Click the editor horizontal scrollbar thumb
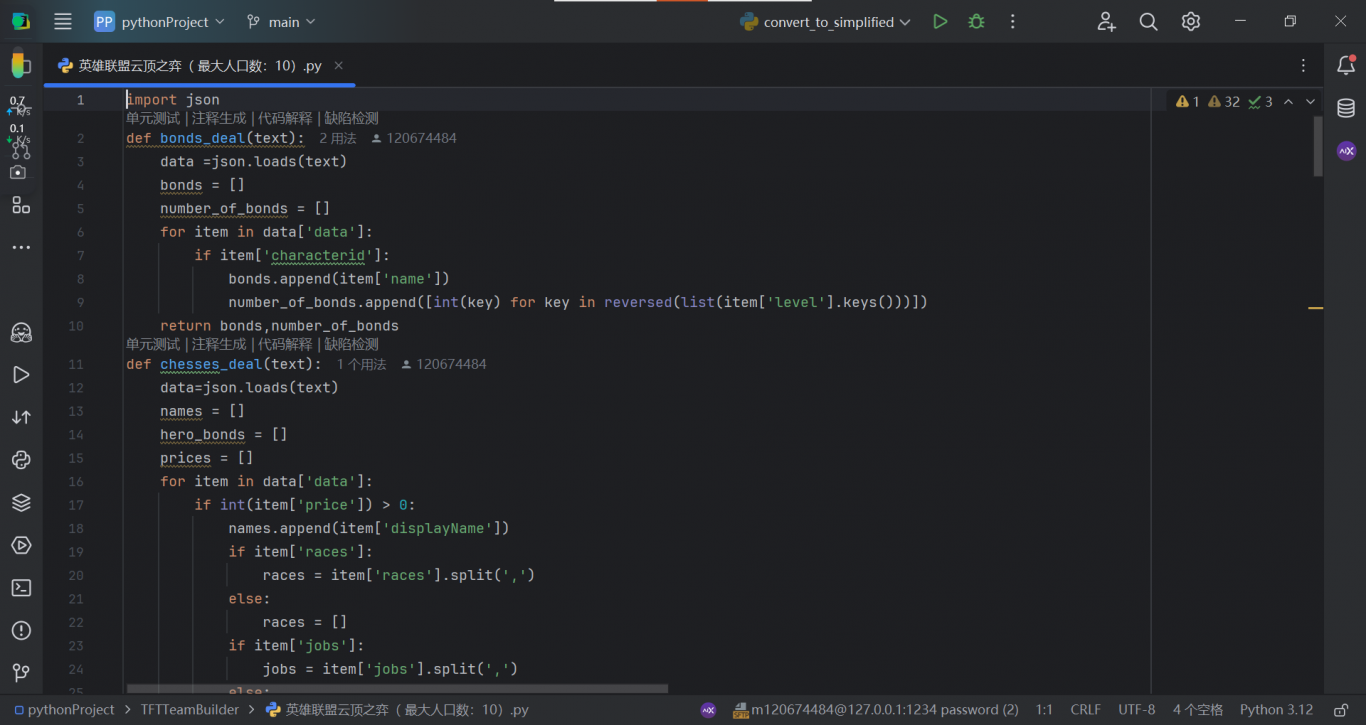 (397, 688)
